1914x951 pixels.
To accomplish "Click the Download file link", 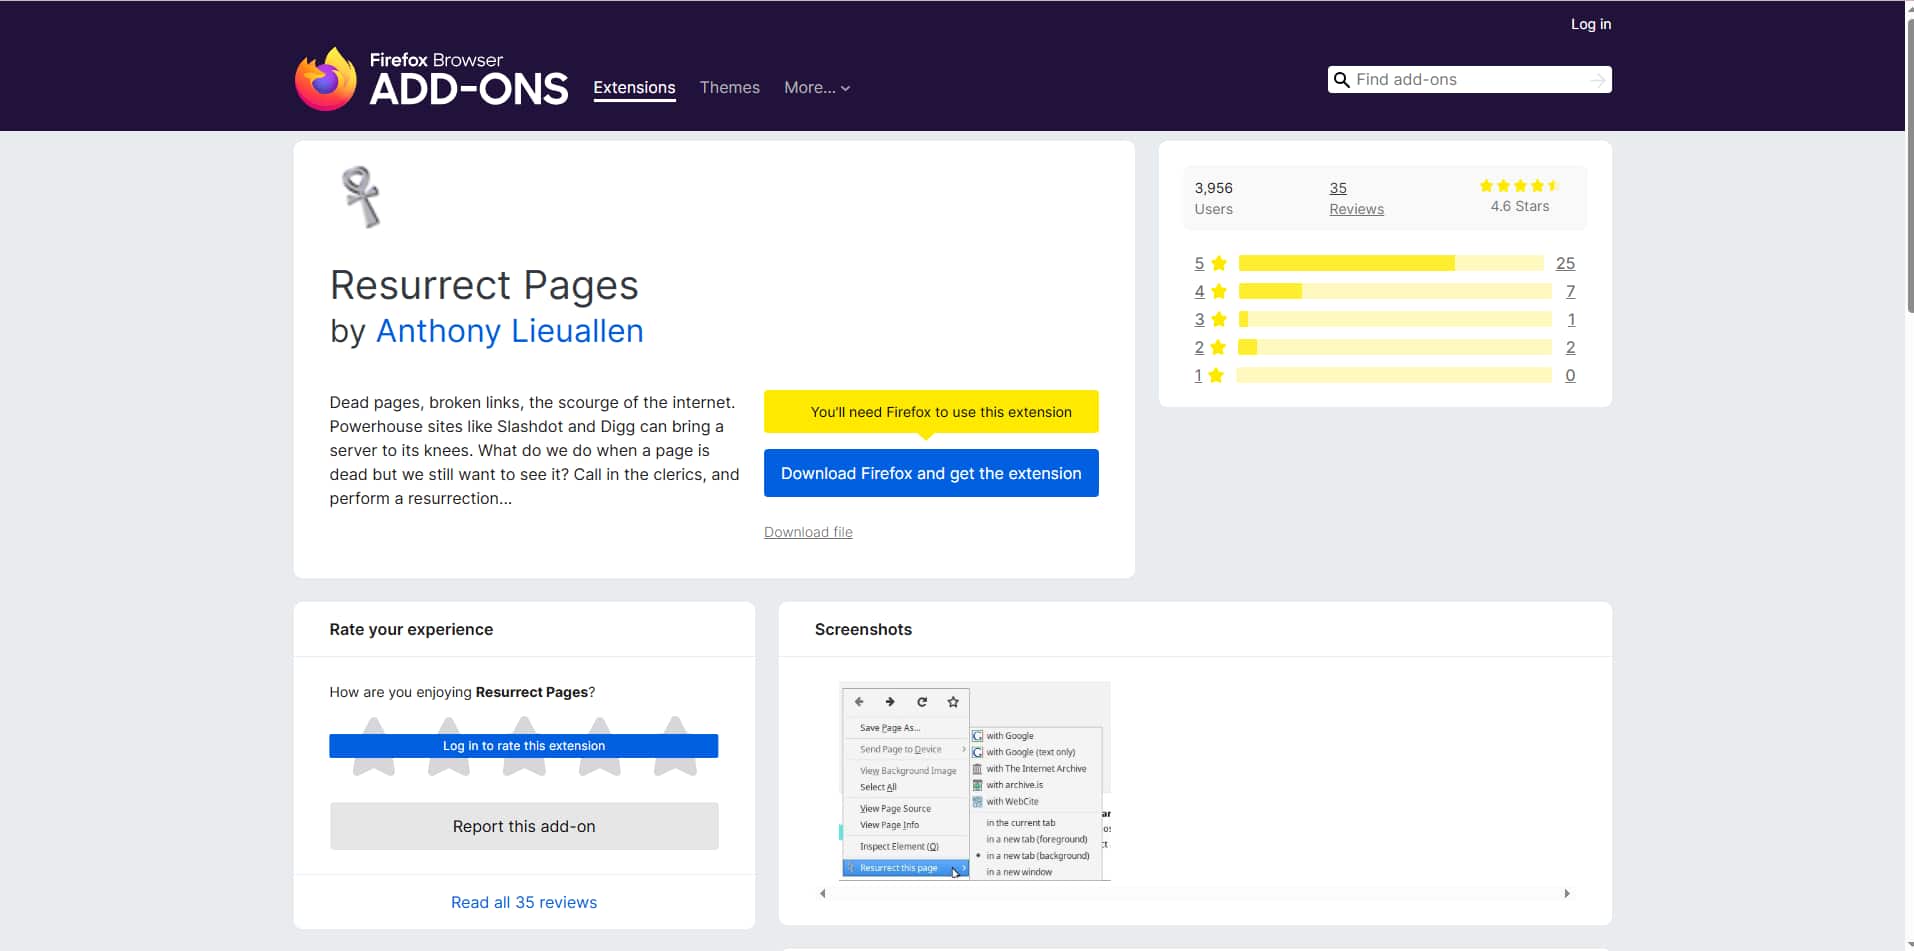I will (808, 532).
